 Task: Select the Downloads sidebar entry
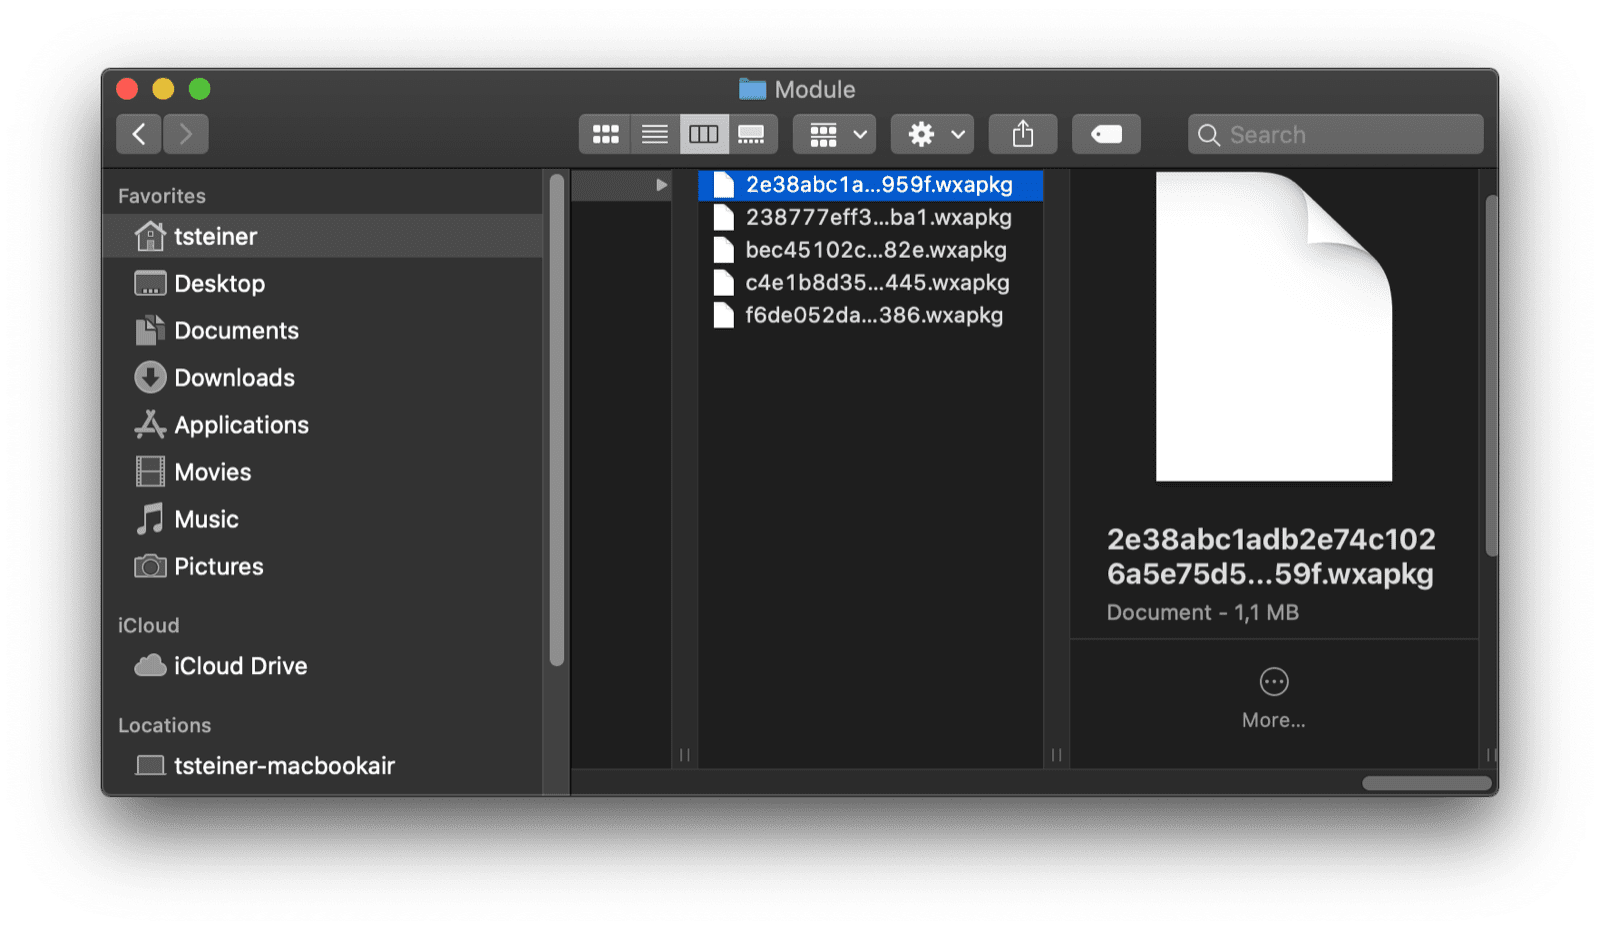234,377
